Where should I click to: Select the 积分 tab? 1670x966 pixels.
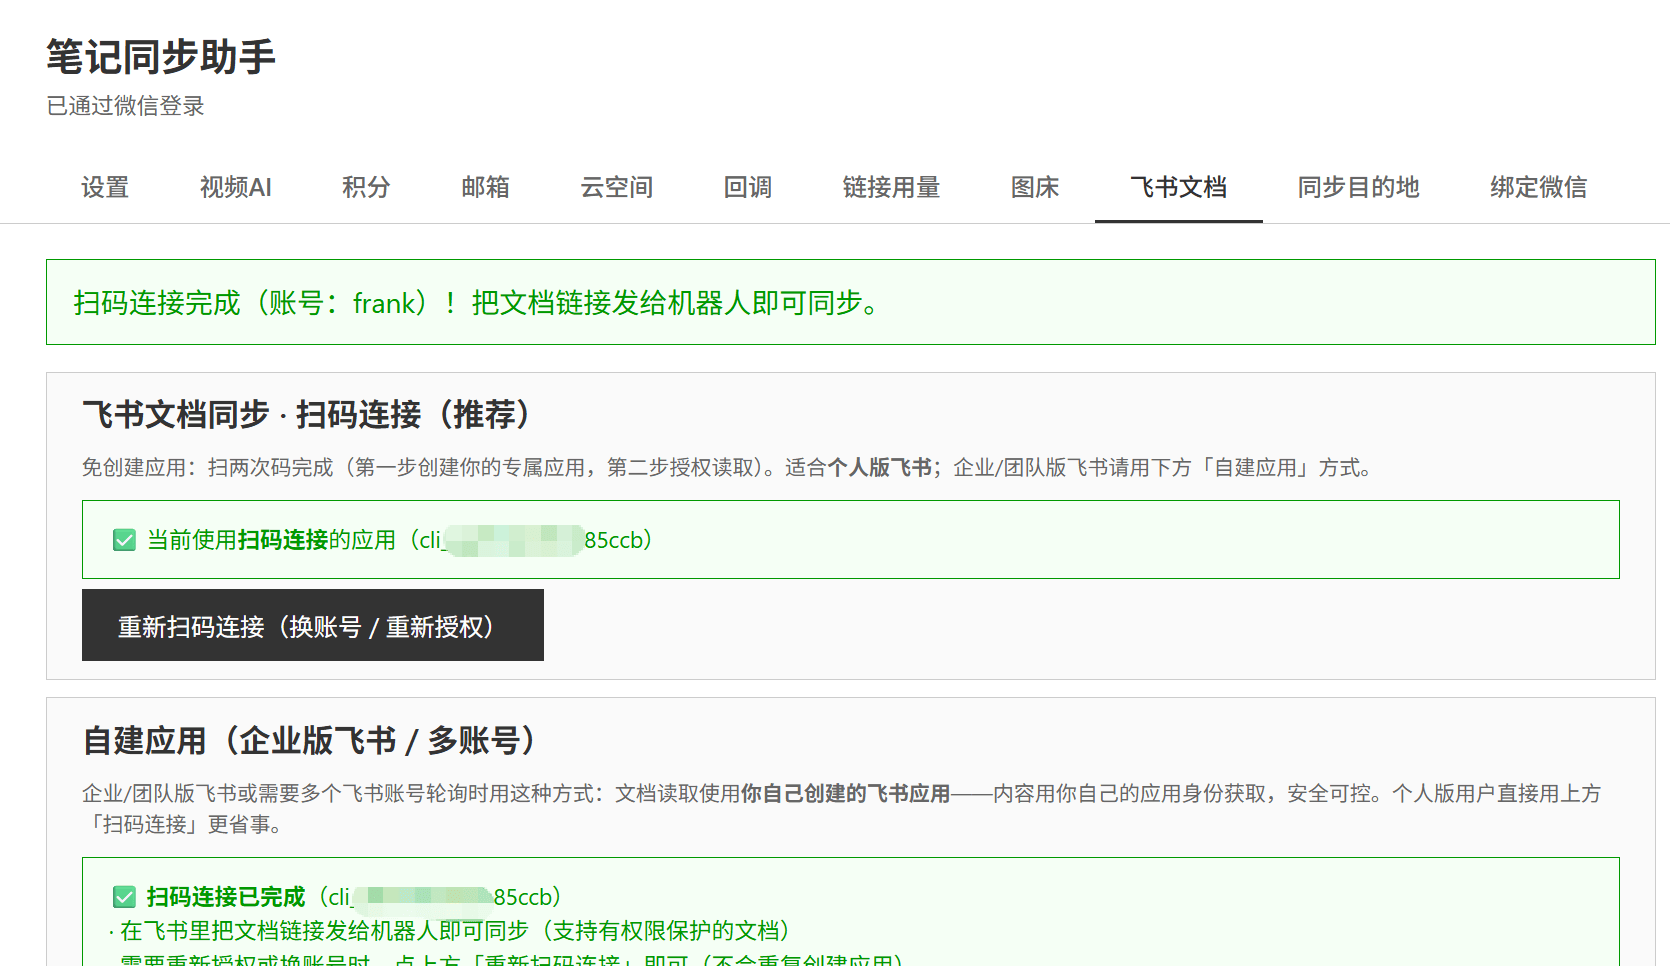coord(366,187)
